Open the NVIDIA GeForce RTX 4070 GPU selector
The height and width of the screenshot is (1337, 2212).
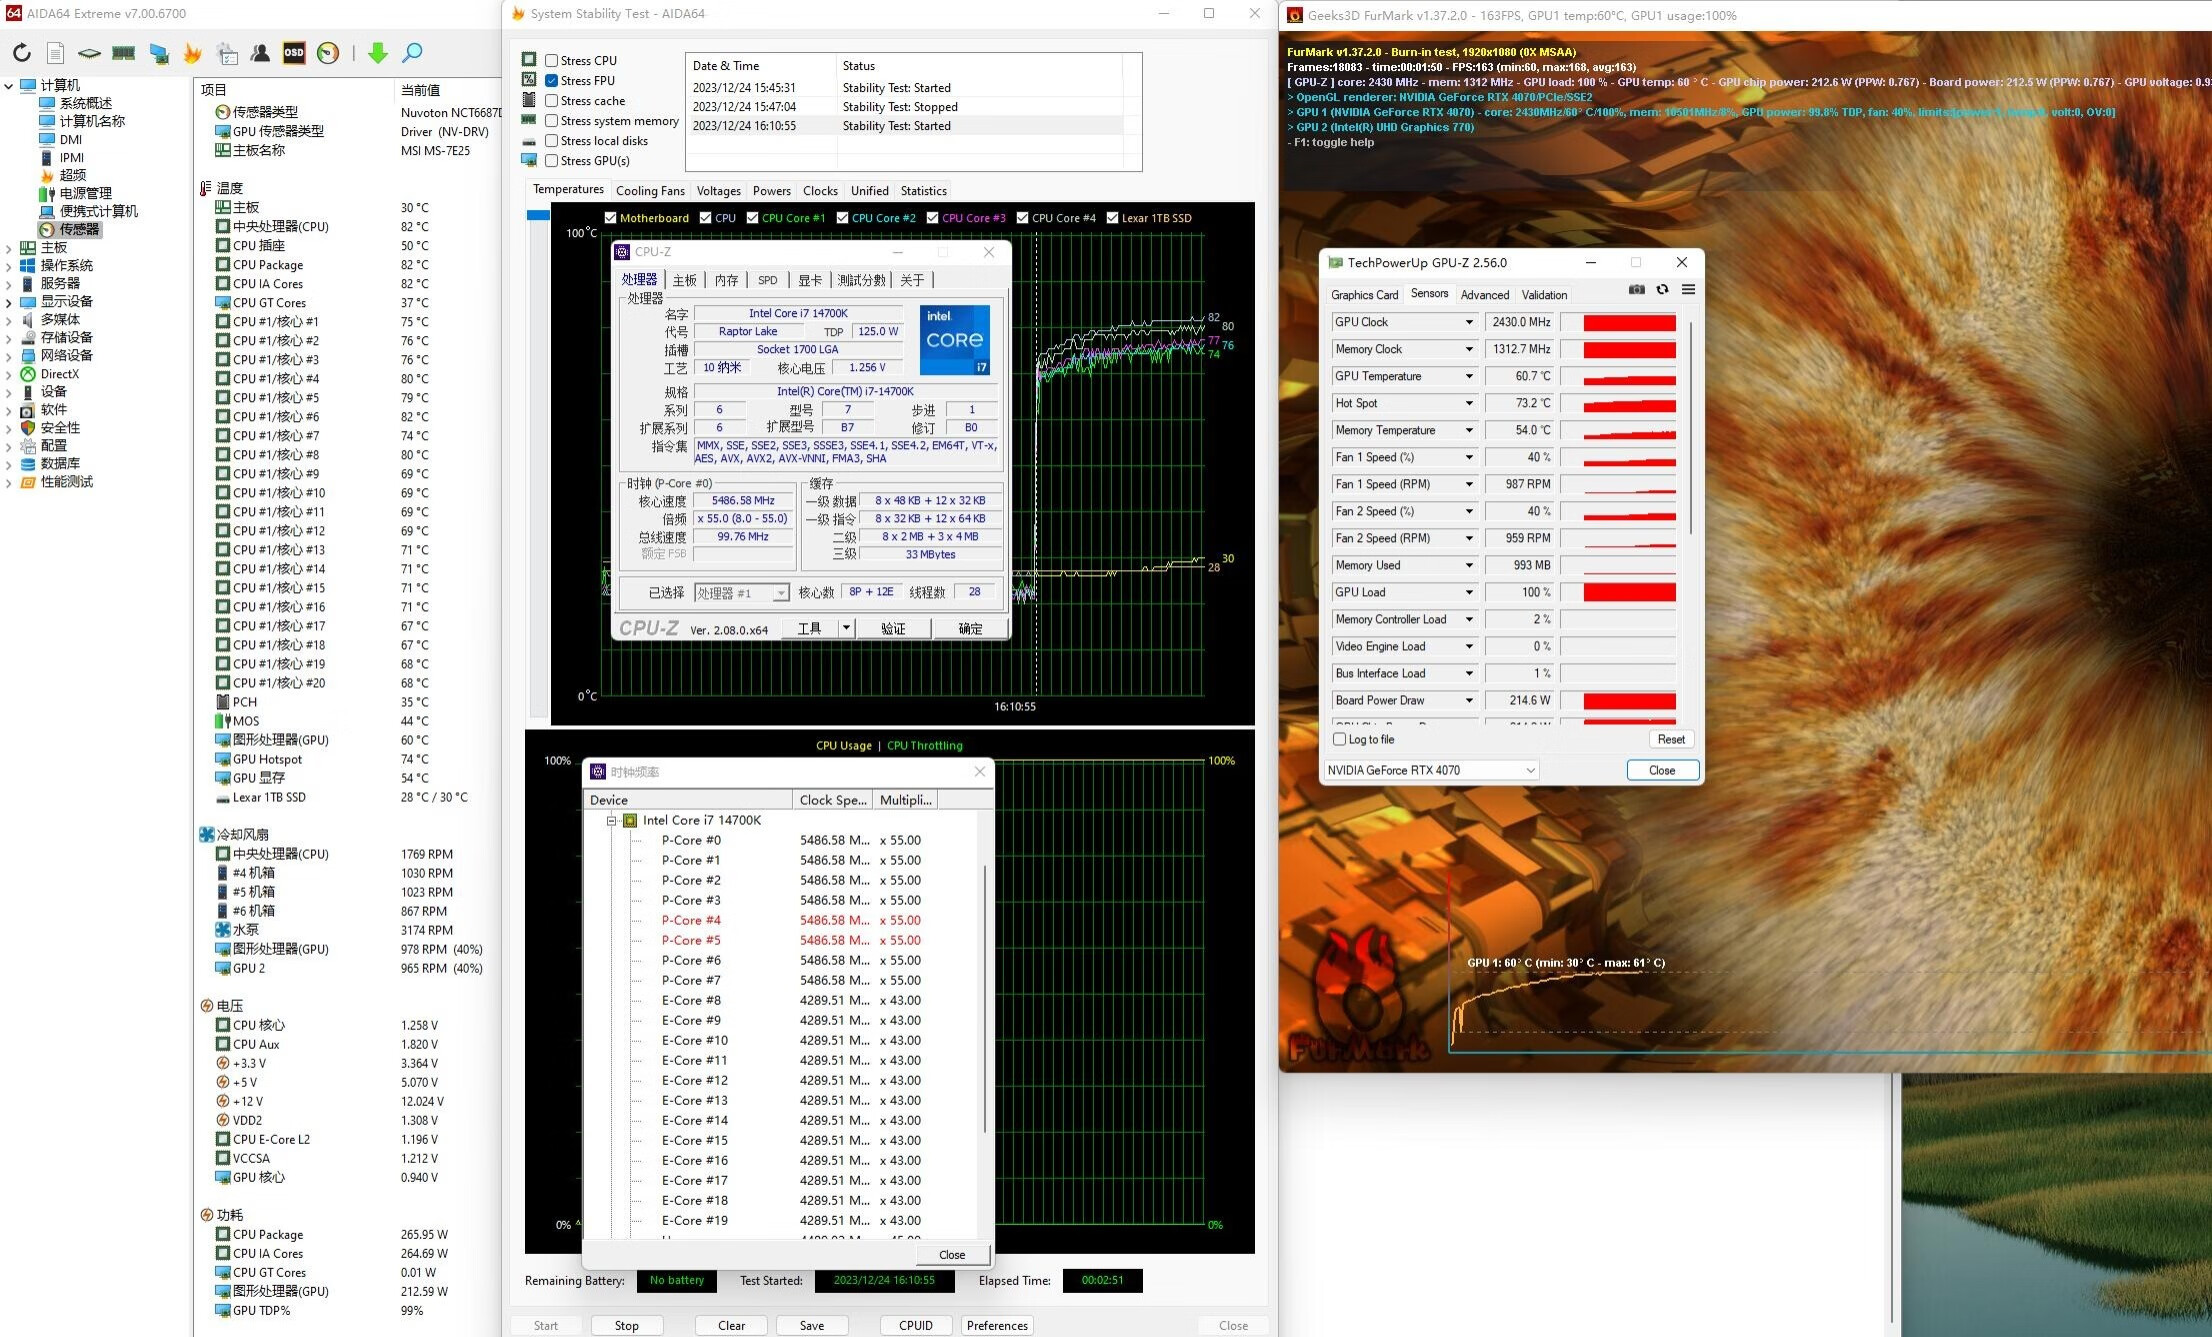1431,770
